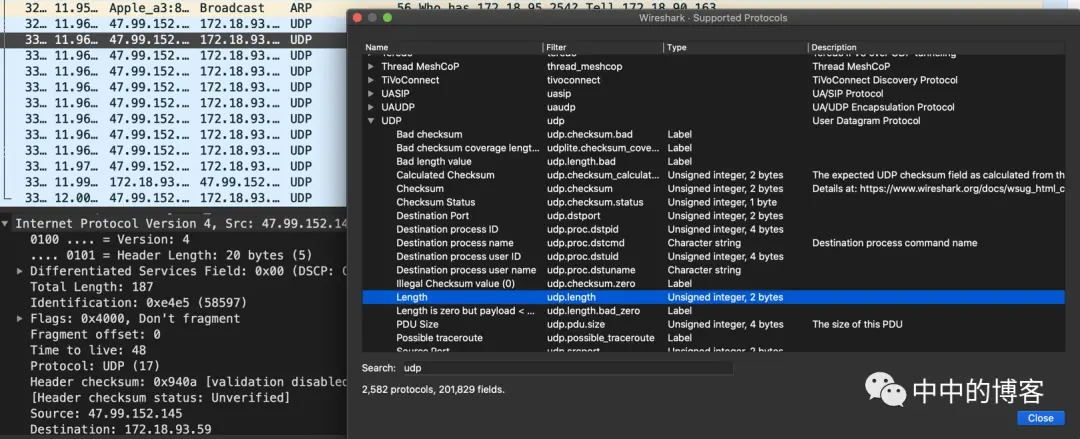Click the thread_meshcop filter cell
The height and width of the screenshot is (439, 1080).
tap(583, 67)
